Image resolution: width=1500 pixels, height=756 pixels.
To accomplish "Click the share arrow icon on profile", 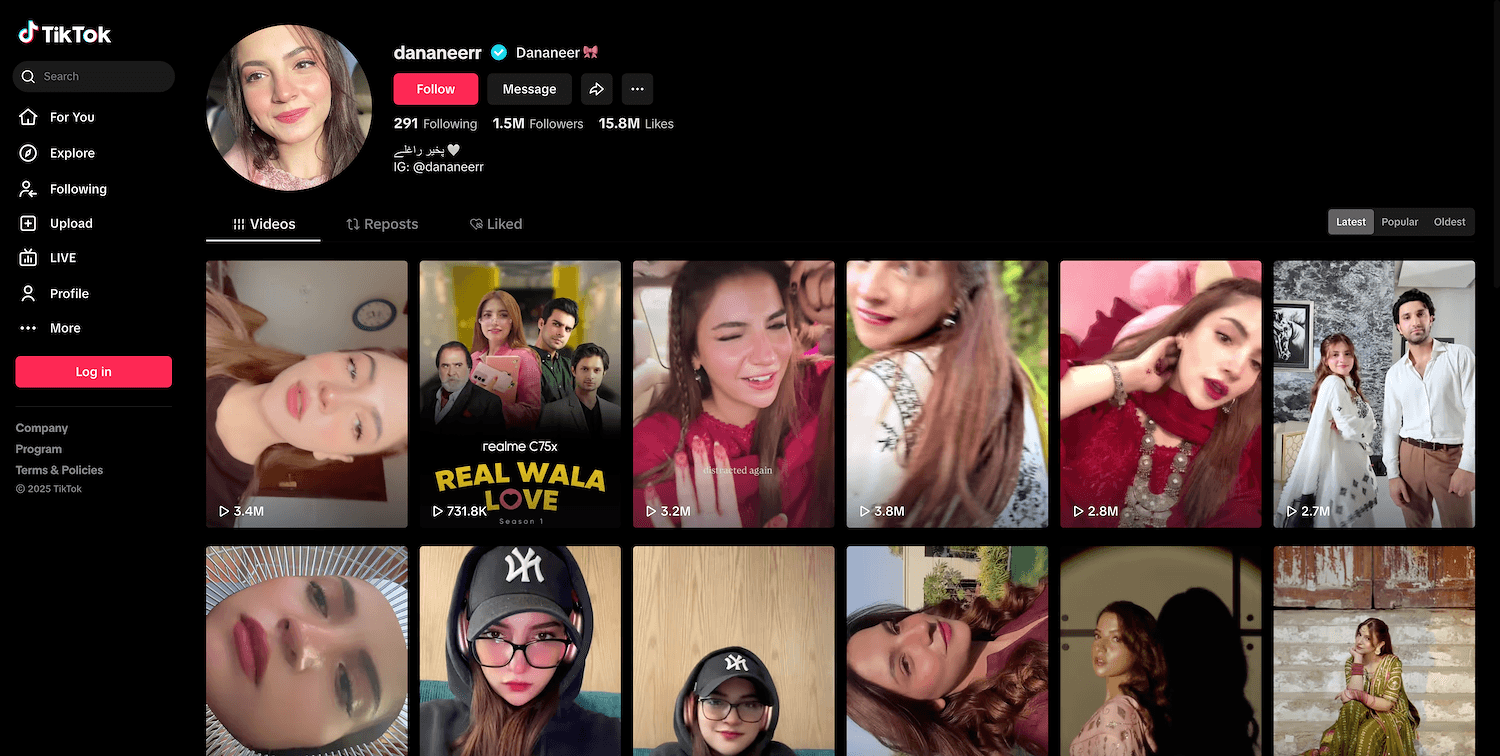I will point(596,89).
